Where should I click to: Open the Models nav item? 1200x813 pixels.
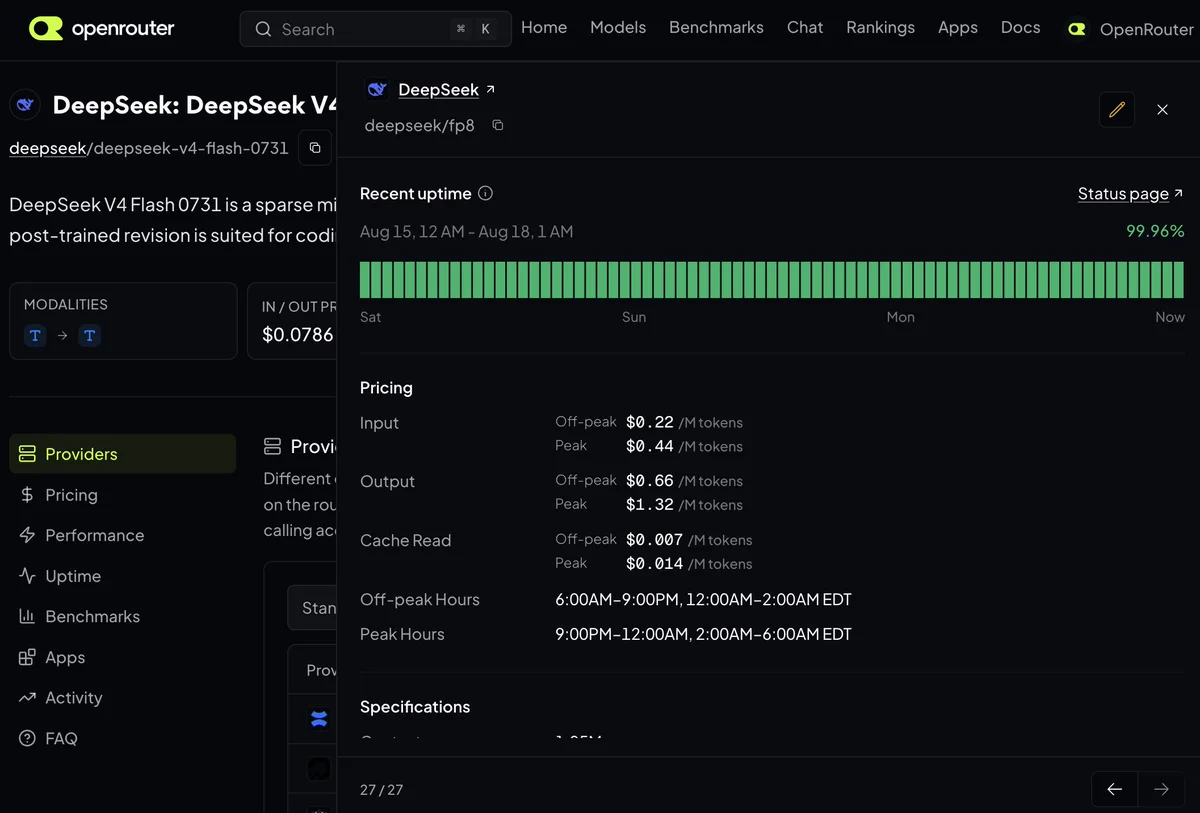pos(618,28)
